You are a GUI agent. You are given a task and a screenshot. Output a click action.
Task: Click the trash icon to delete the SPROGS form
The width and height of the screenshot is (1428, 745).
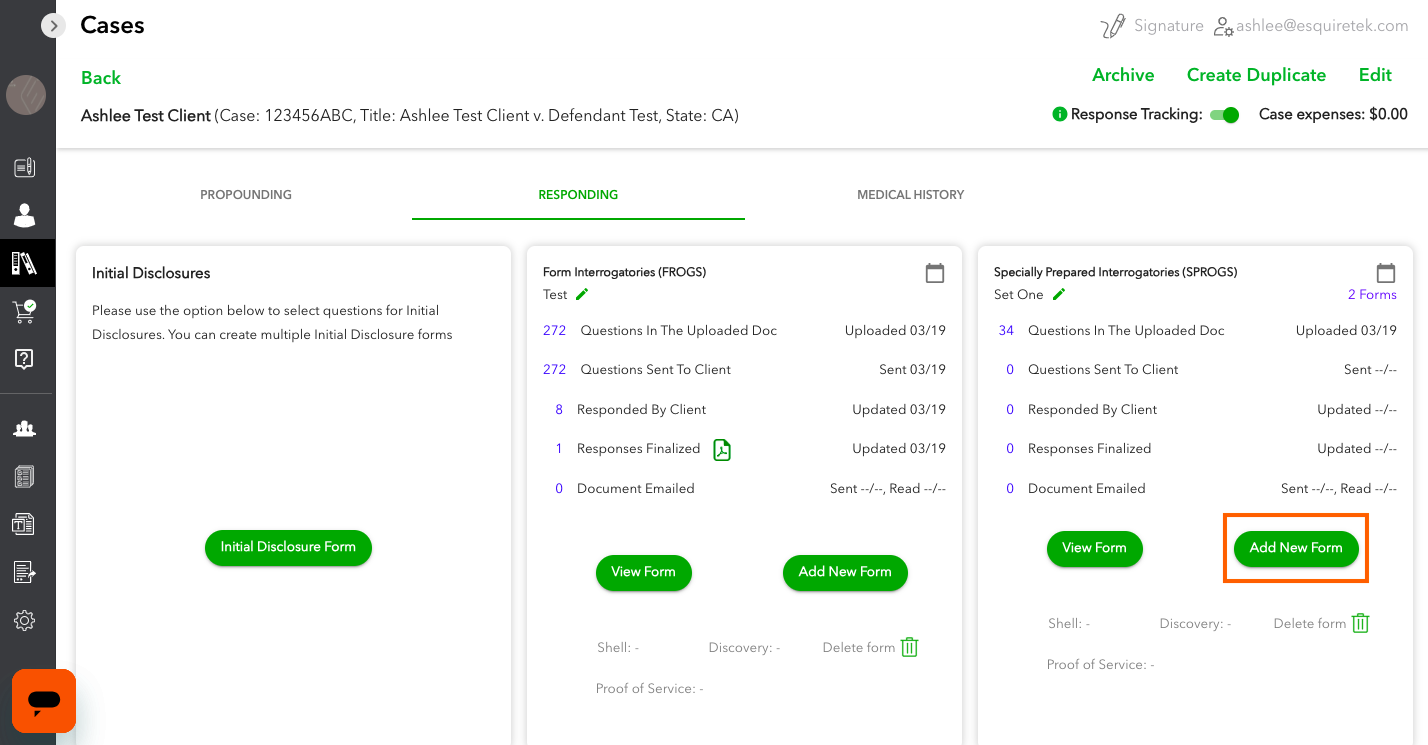1360,622
